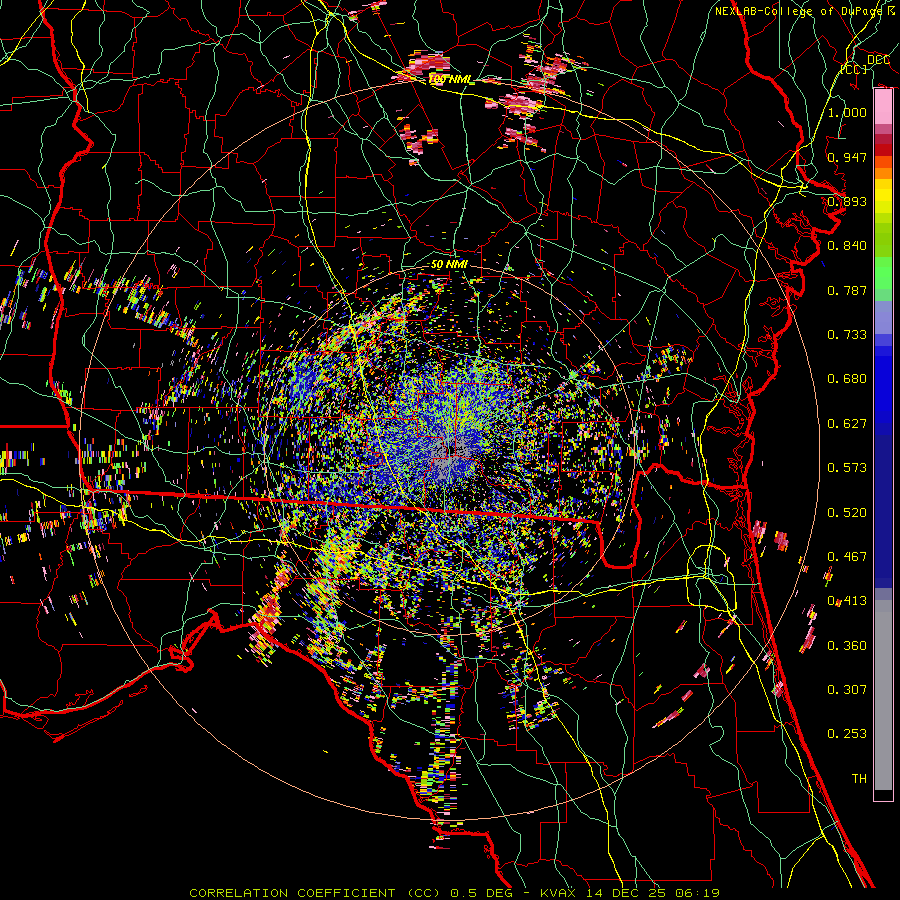Select the 0.307 legend value
Viewport: 900px width, 900px height.
pyautogui.click(x=847, y=690)
